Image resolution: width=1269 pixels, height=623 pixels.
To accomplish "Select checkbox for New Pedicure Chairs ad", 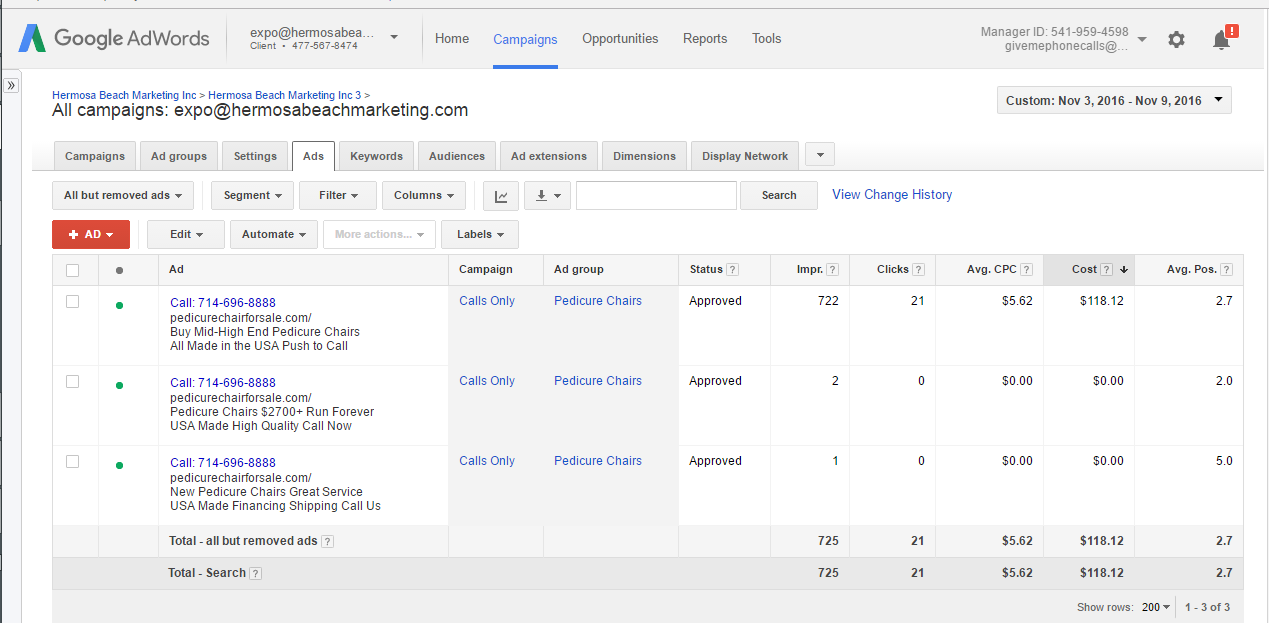I will pos(72,462).
